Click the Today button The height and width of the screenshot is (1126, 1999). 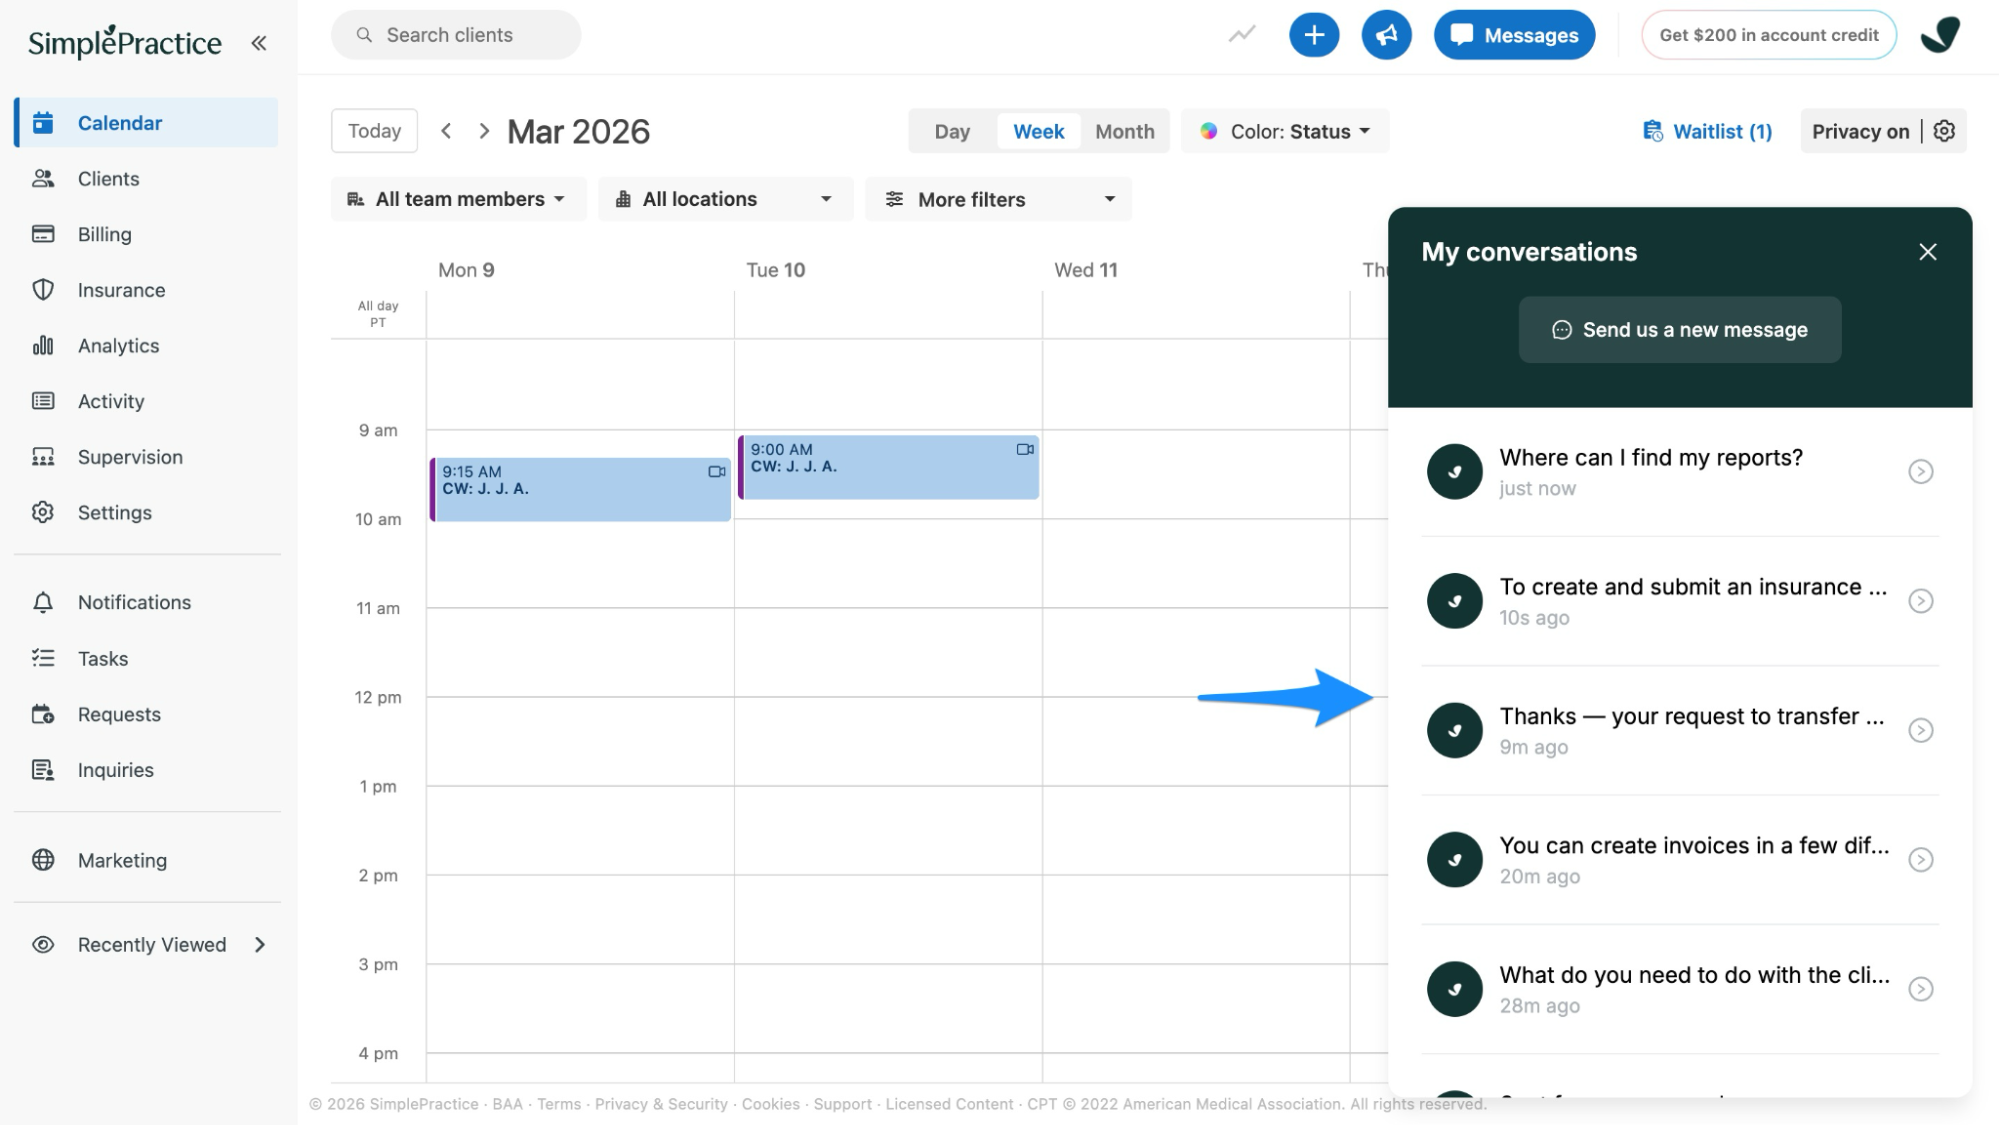pyautogui.click(x=374, y=131)
